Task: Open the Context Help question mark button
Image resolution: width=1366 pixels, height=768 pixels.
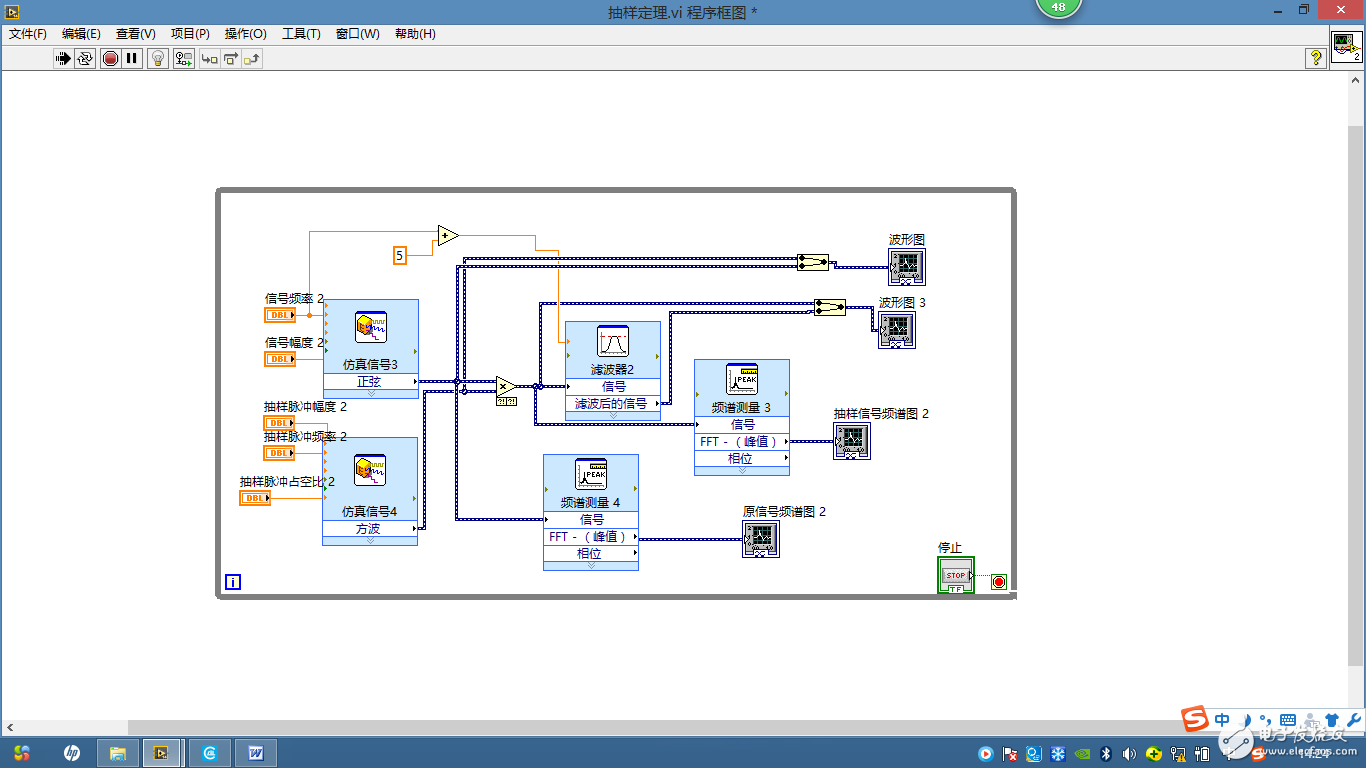Action: [1316, 59]
